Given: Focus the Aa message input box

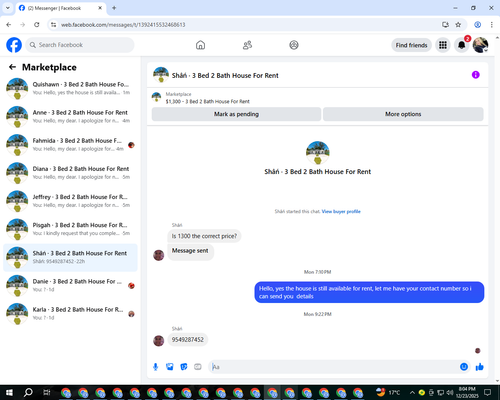Looking at the screenshot, I should click(333, 367).
